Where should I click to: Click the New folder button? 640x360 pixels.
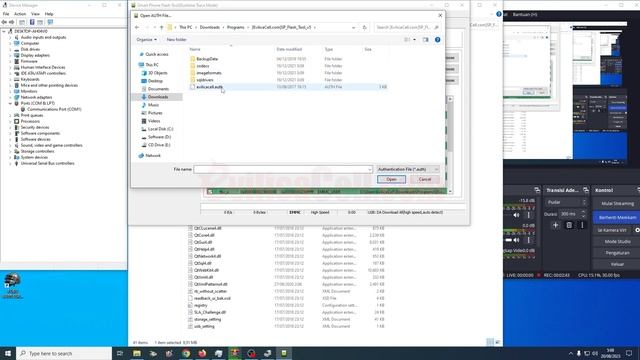point(176,40)
